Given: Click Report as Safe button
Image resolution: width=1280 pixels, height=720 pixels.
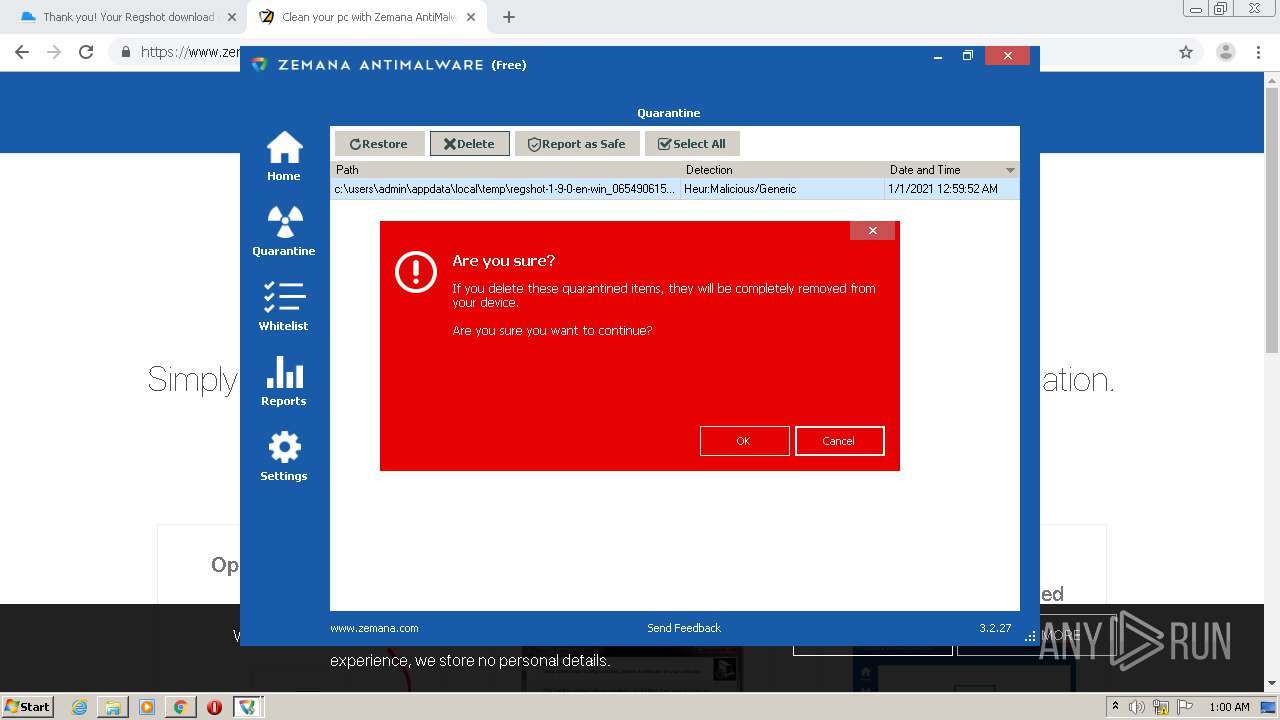Looking at the screenshot, I should click(x=577, y=144).
